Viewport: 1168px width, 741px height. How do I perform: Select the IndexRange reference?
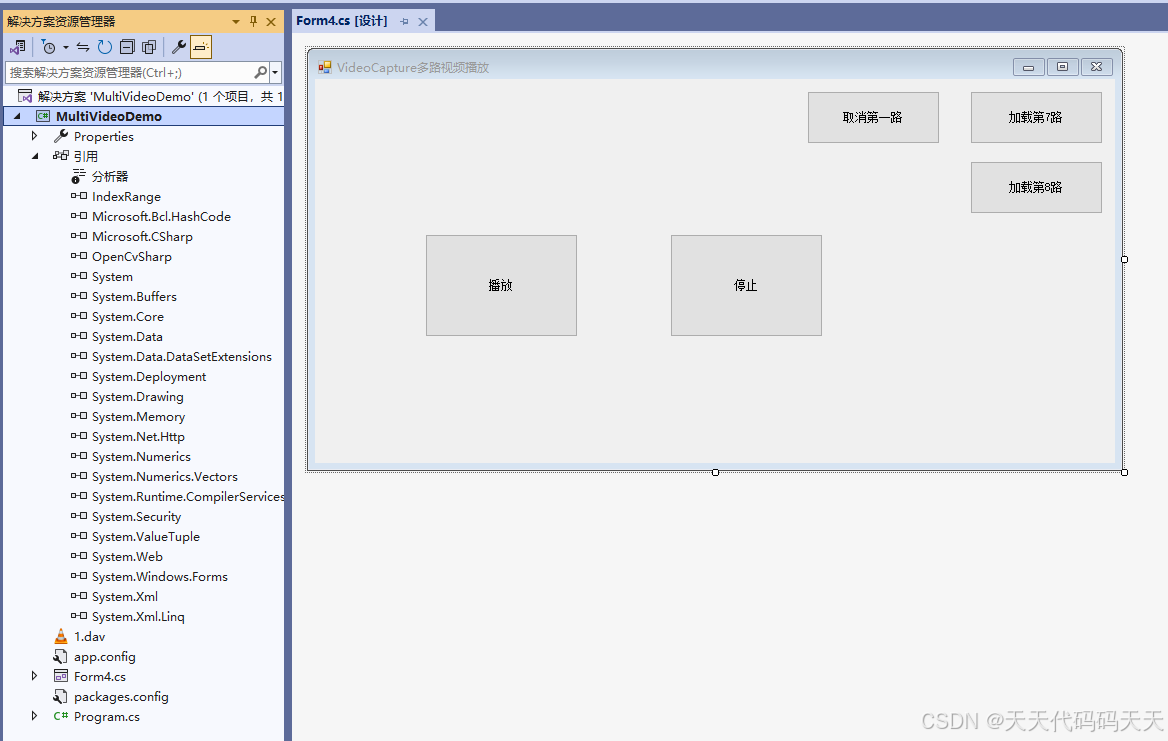tap(126, 197)
